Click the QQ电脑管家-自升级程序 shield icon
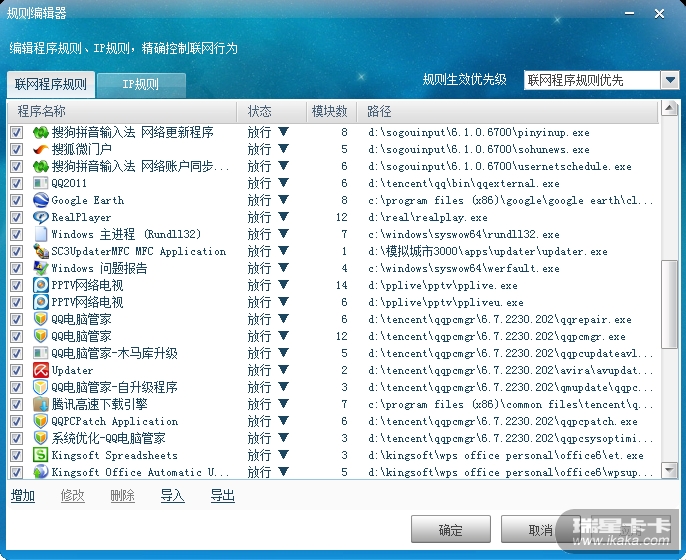The width and height of the screenshot is (686, 560). (x=41, y=387)
